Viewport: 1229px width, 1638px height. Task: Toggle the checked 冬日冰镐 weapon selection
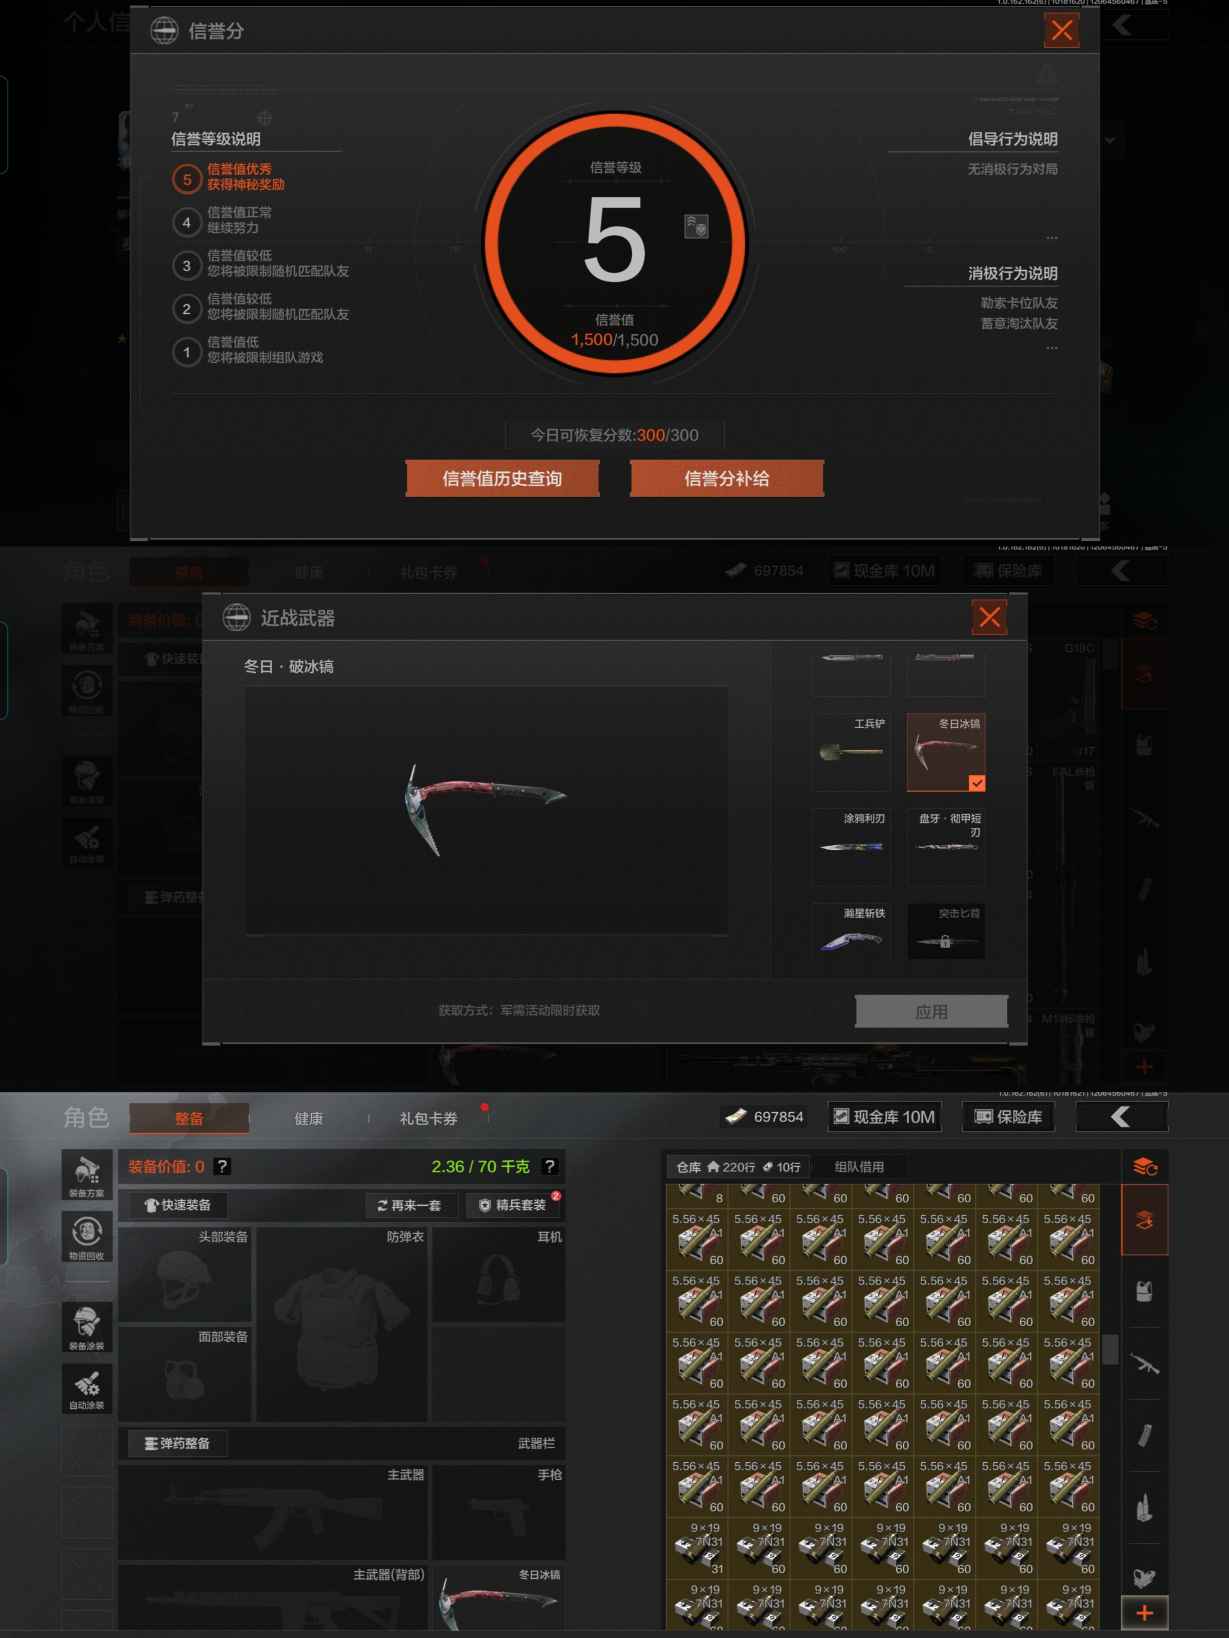pos(946,751)
